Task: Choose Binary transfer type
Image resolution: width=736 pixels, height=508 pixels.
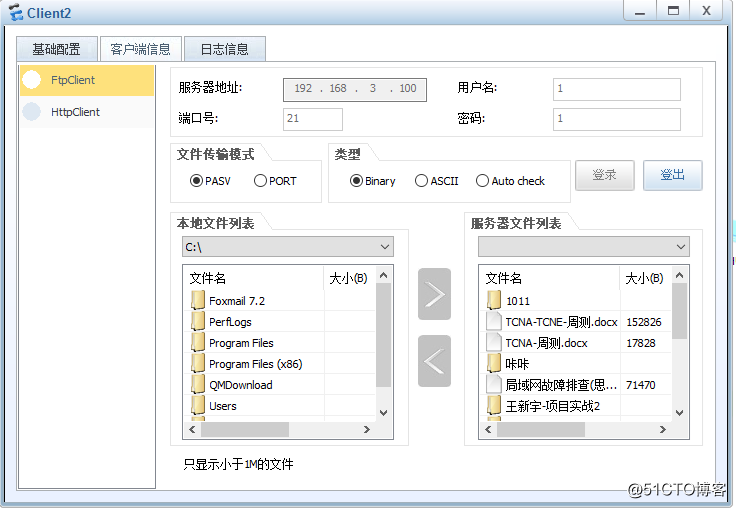Action: pyautogui.click(x=373, y=181)
